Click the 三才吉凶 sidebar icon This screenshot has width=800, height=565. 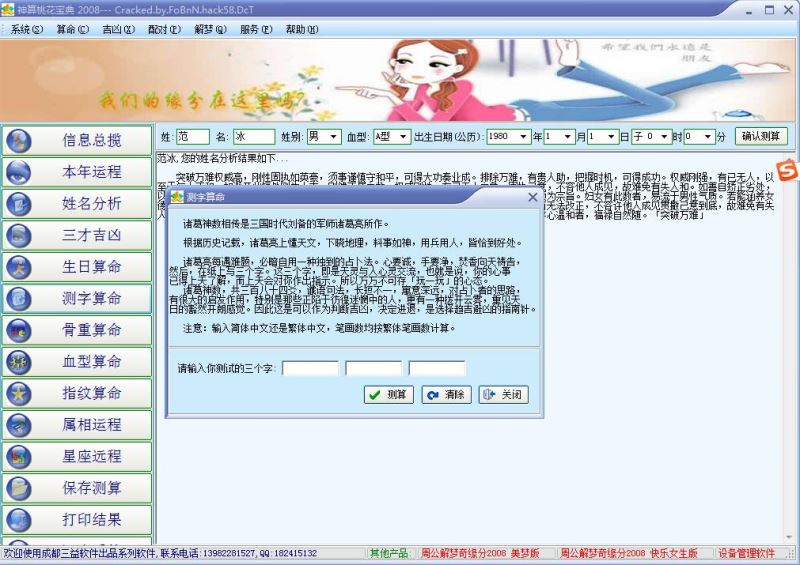pyautogui.click(x=19, y=236)
